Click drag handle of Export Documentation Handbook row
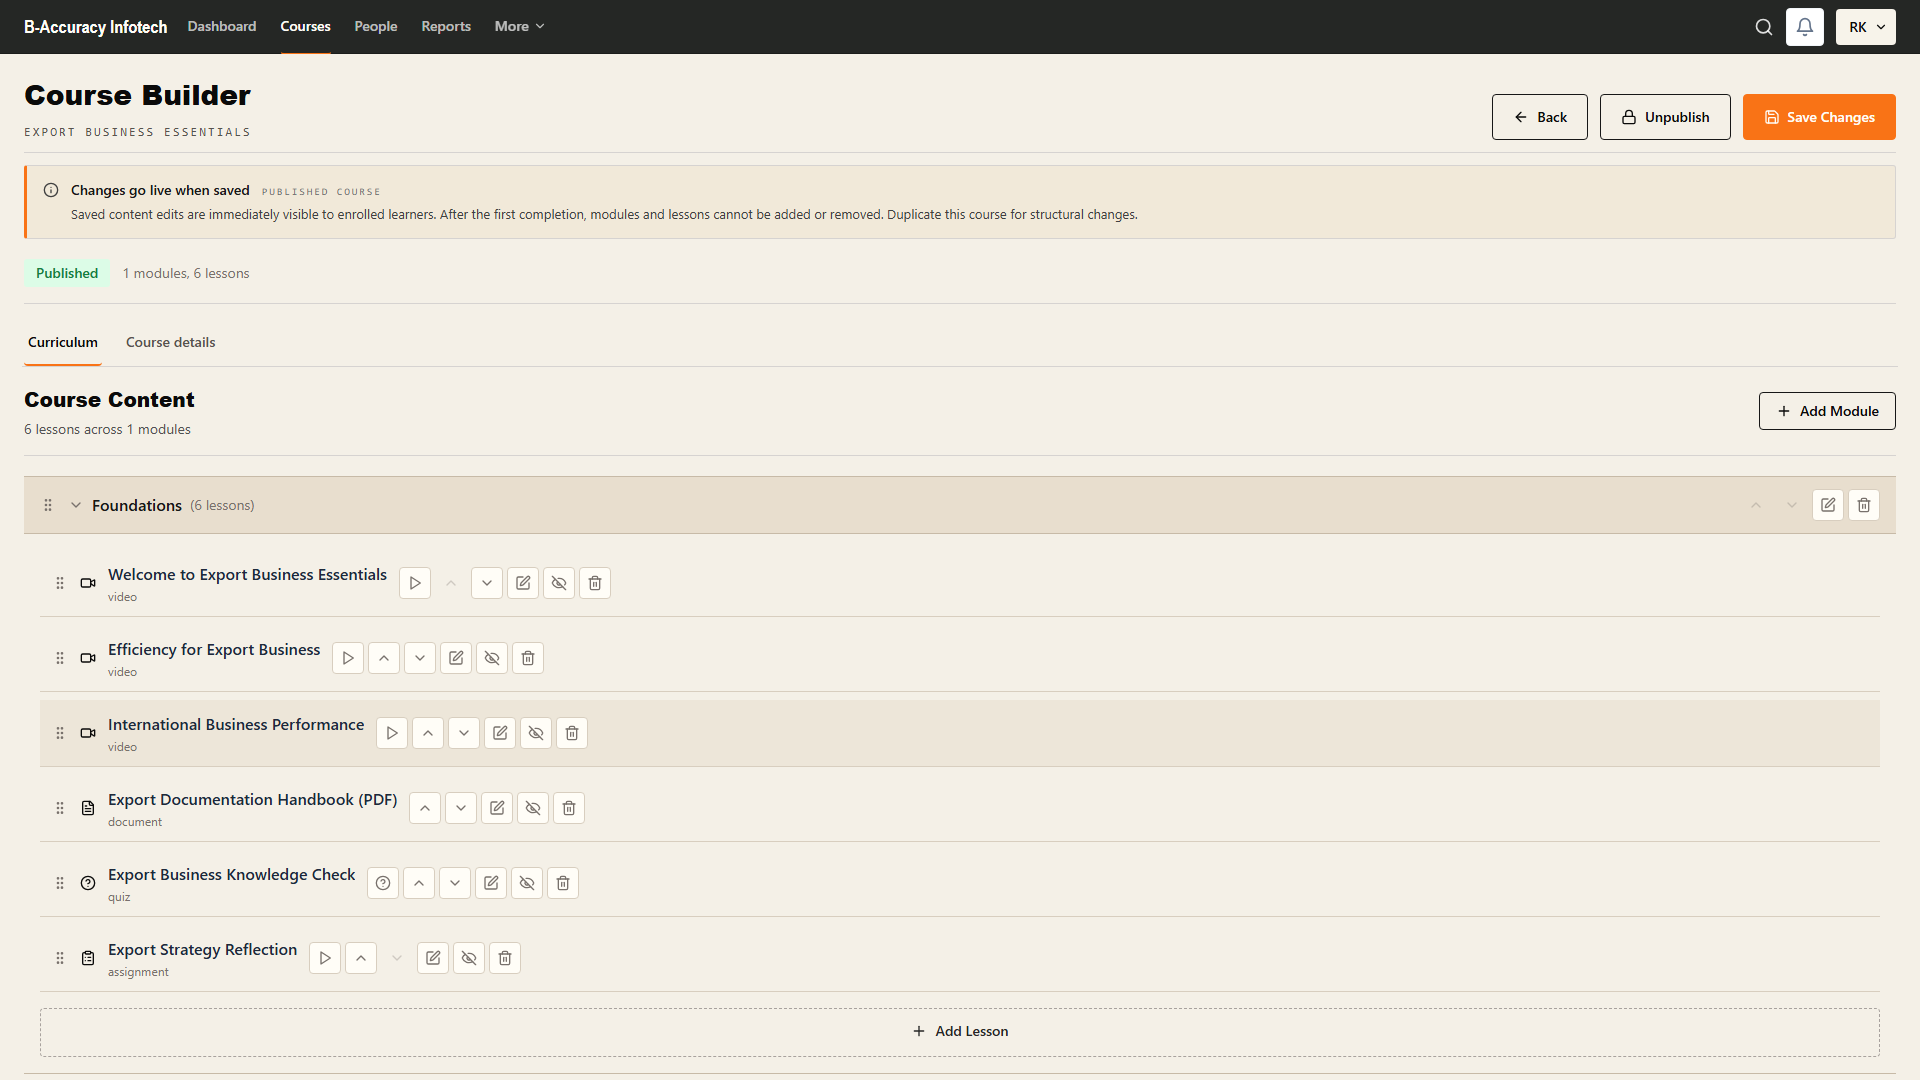 (60, 808)
